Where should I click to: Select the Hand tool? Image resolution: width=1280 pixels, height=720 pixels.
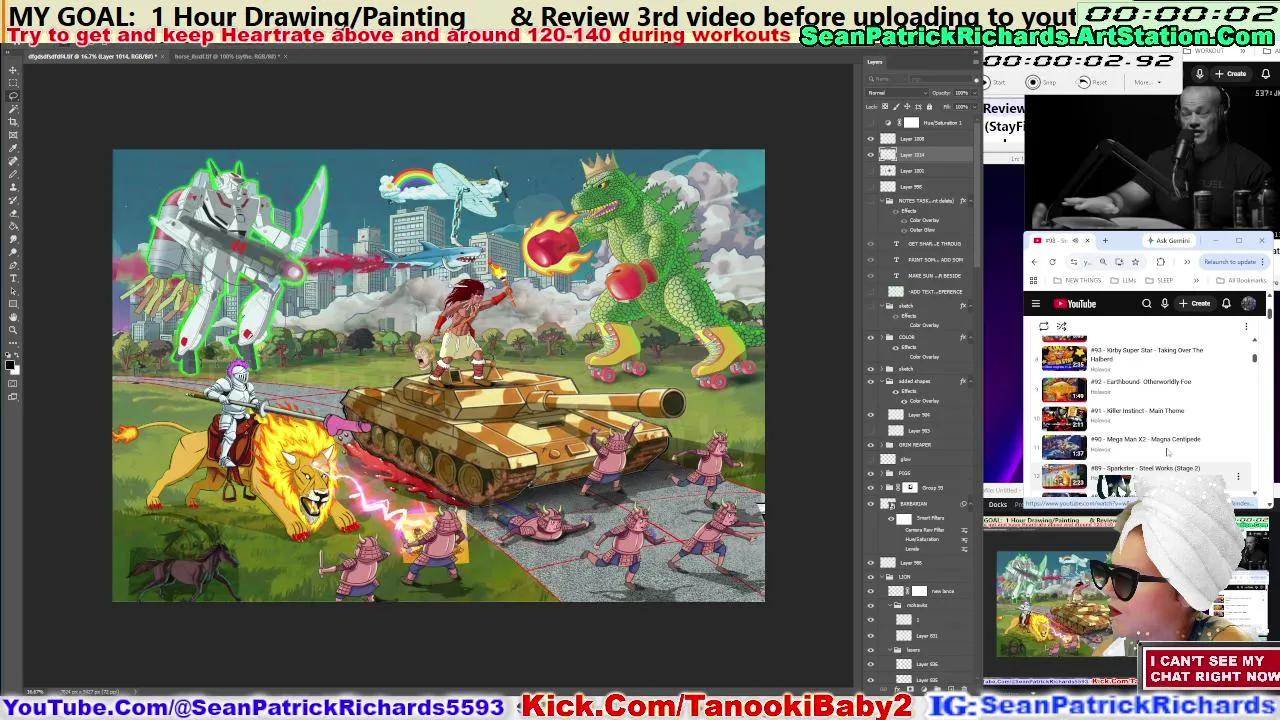point(13,317)
